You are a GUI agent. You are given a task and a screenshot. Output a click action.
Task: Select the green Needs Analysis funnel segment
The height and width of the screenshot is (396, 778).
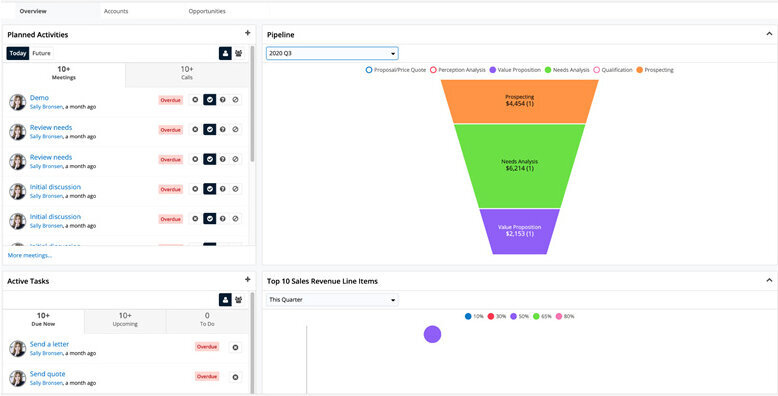point(519,166)
